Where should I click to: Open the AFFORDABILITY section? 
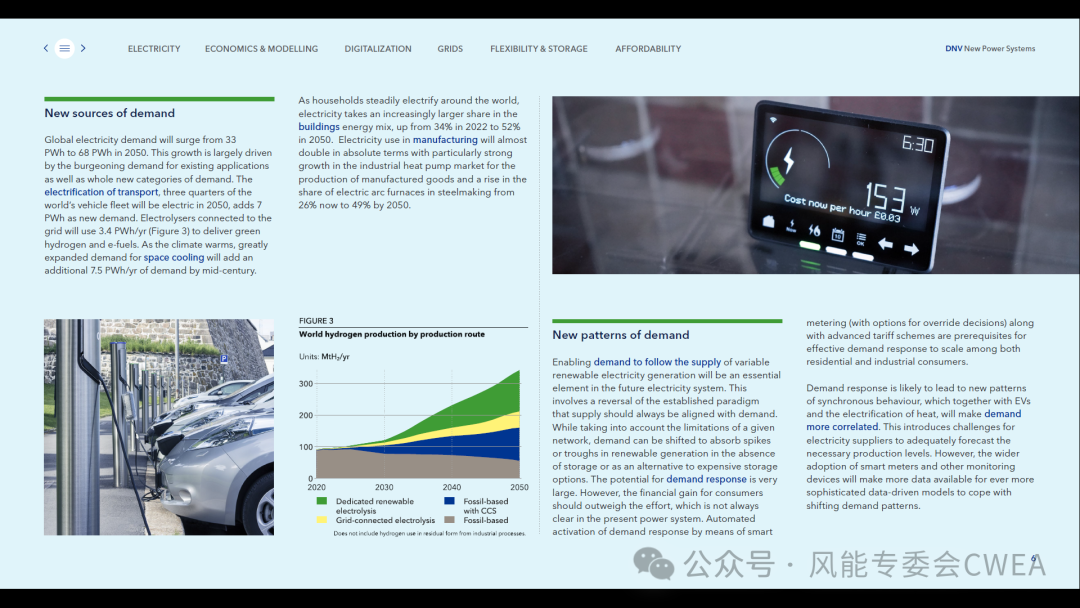(648, 49)
